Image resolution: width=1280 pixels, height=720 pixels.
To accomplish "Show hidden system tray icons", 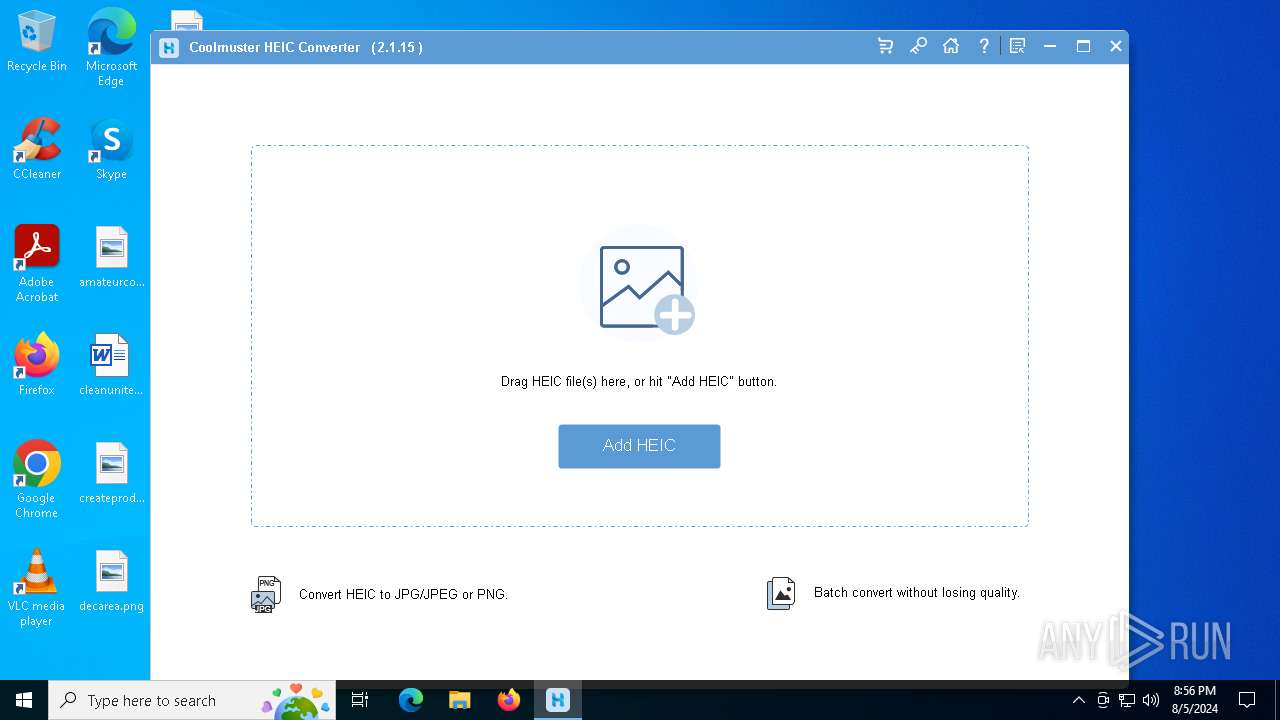I will click(1079, 700).
